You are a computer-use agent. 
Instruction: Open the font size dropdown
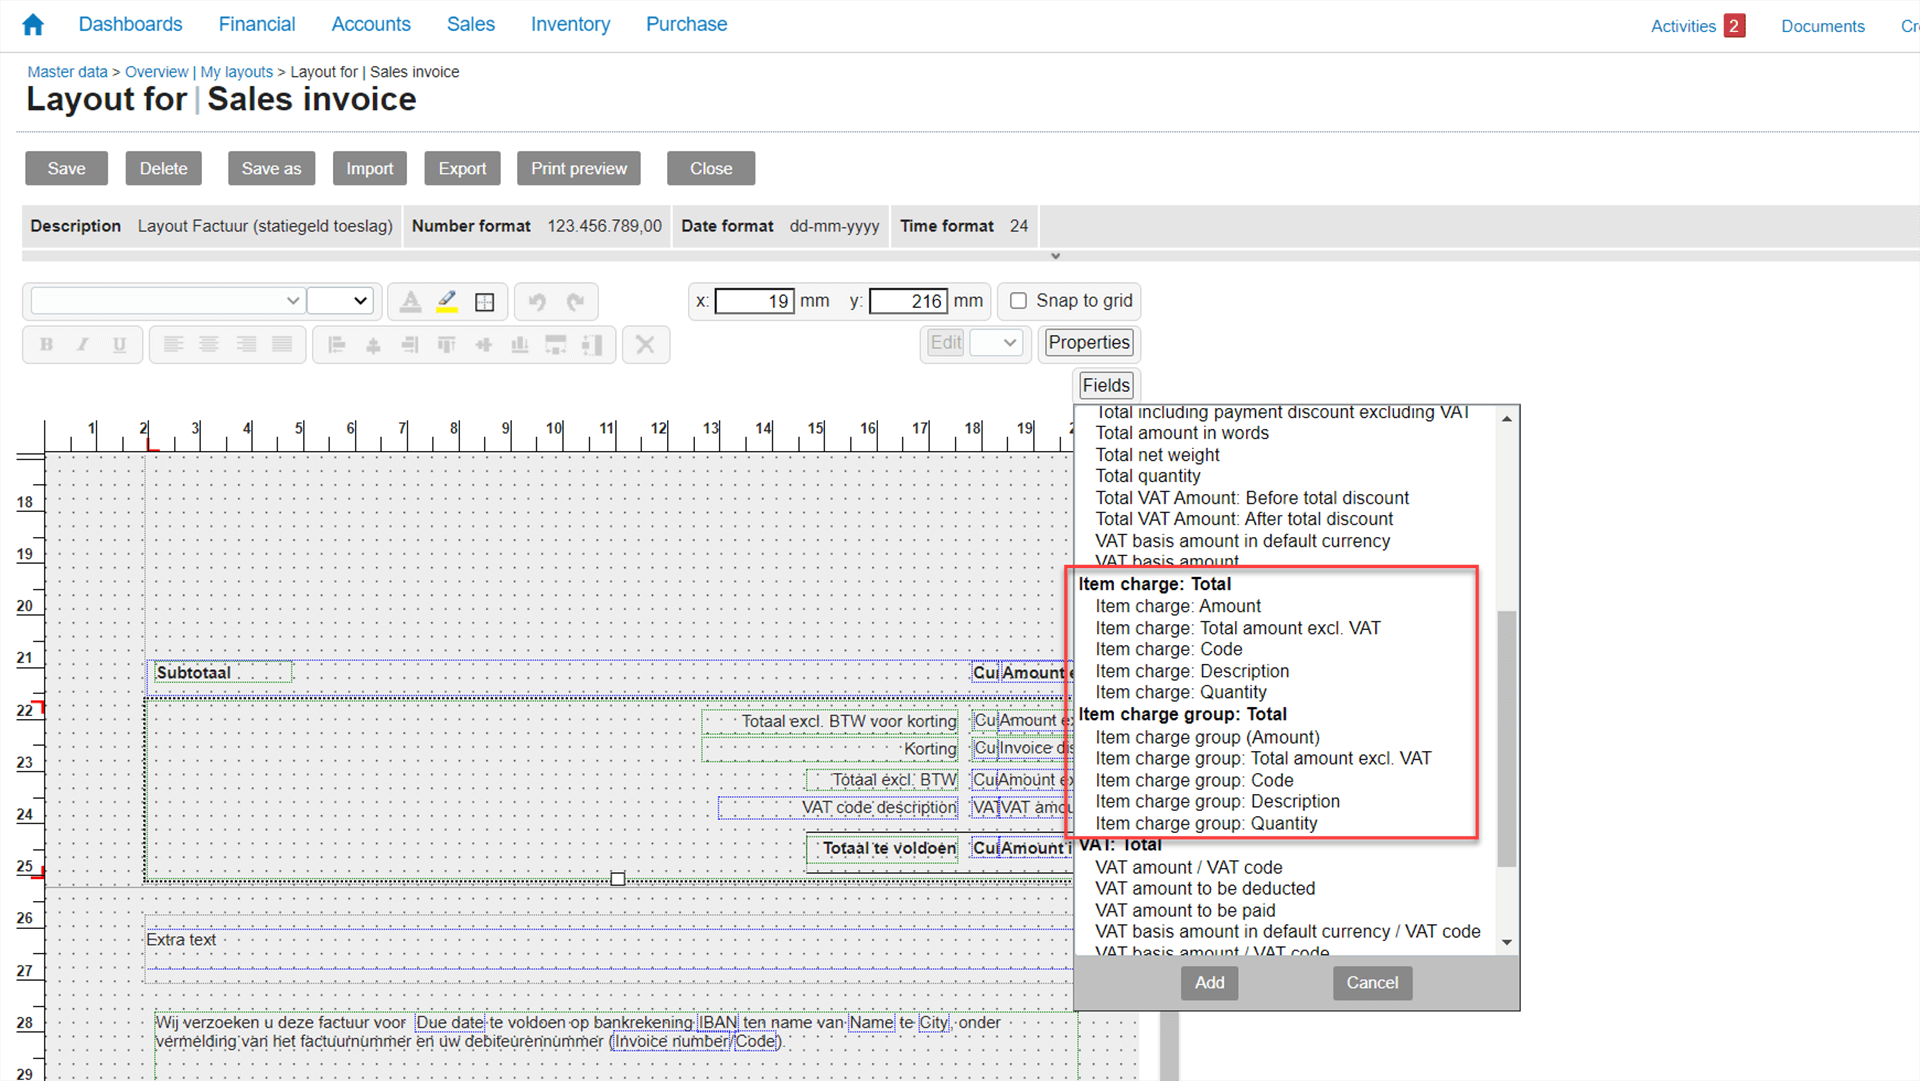[x=341, y=301]
